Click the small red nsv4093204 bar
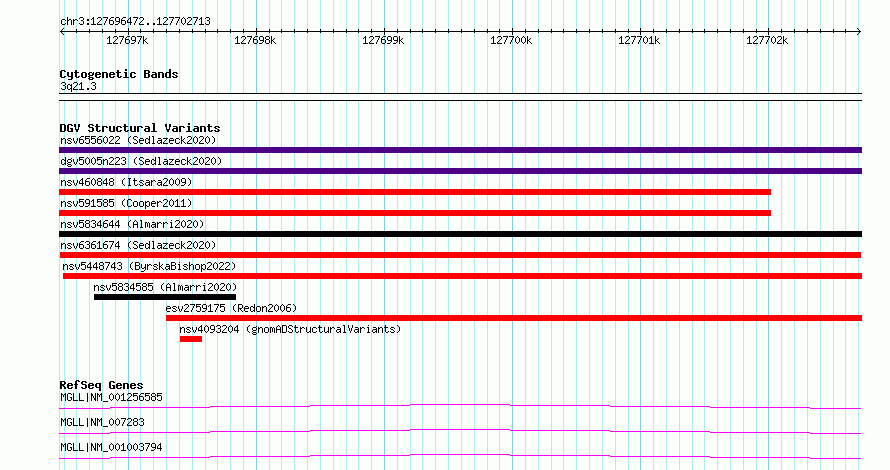Image resolution: width=890 pixels, height=470 pixels. (191, 339)
